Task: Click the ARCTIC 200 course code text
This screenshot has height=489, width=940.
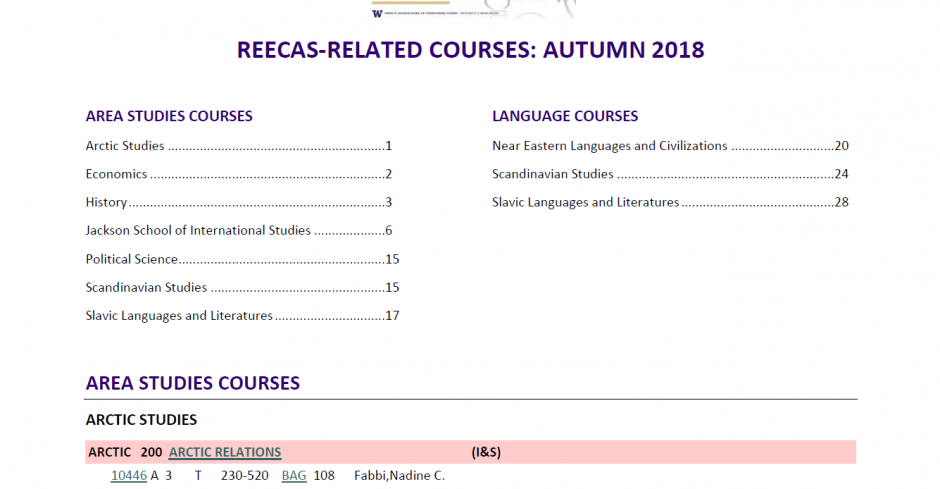Action: pyautogui.click(x=125, y=452)
